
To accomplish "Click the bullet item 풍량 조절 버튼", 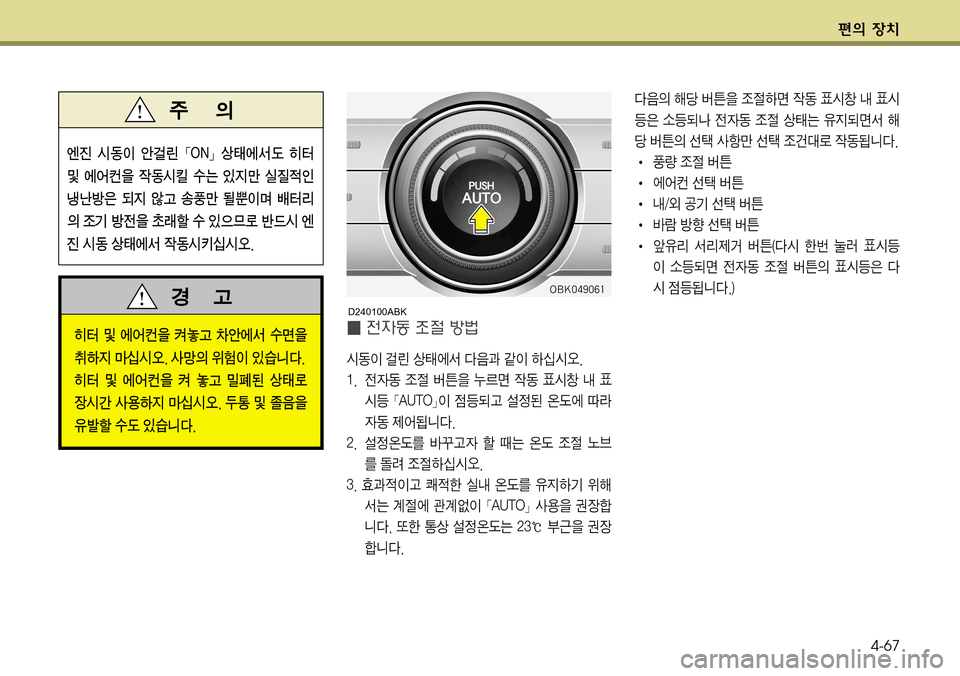I will pos(692,162).
